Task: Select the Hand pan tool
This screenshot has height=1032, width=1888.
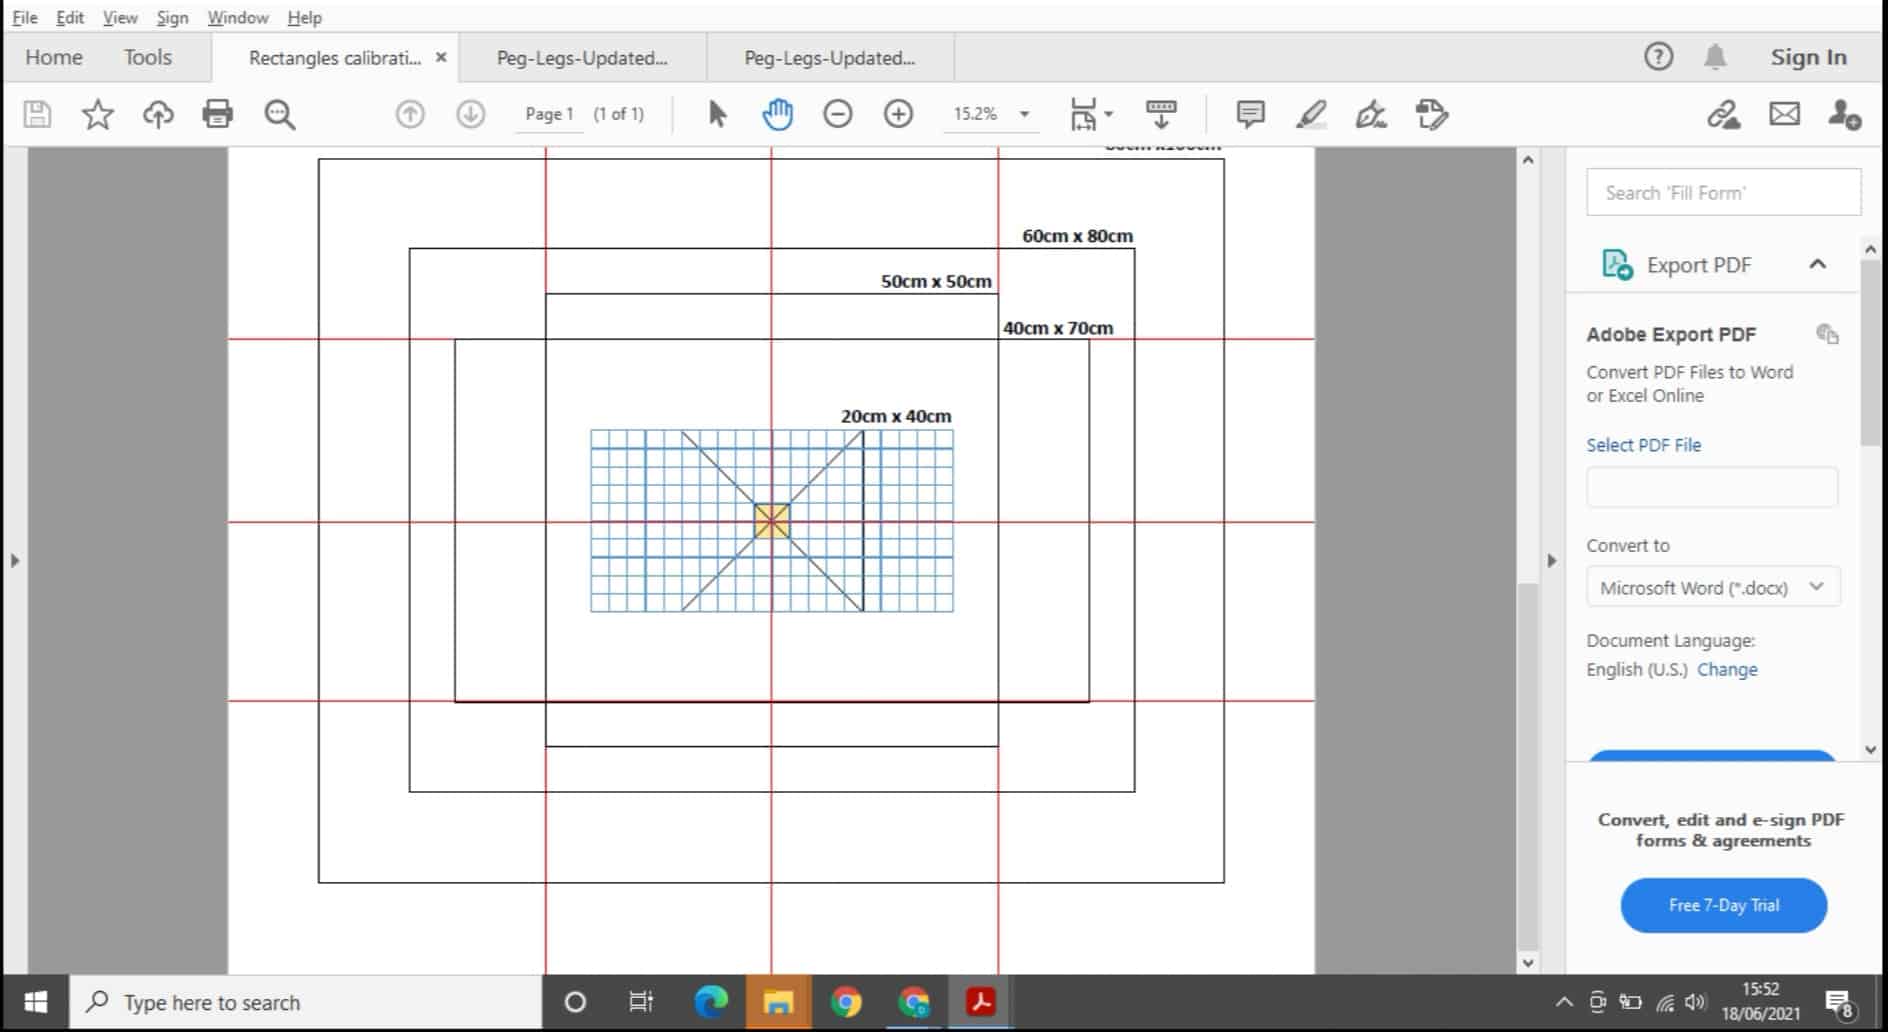Action: (x=777, y=114)
